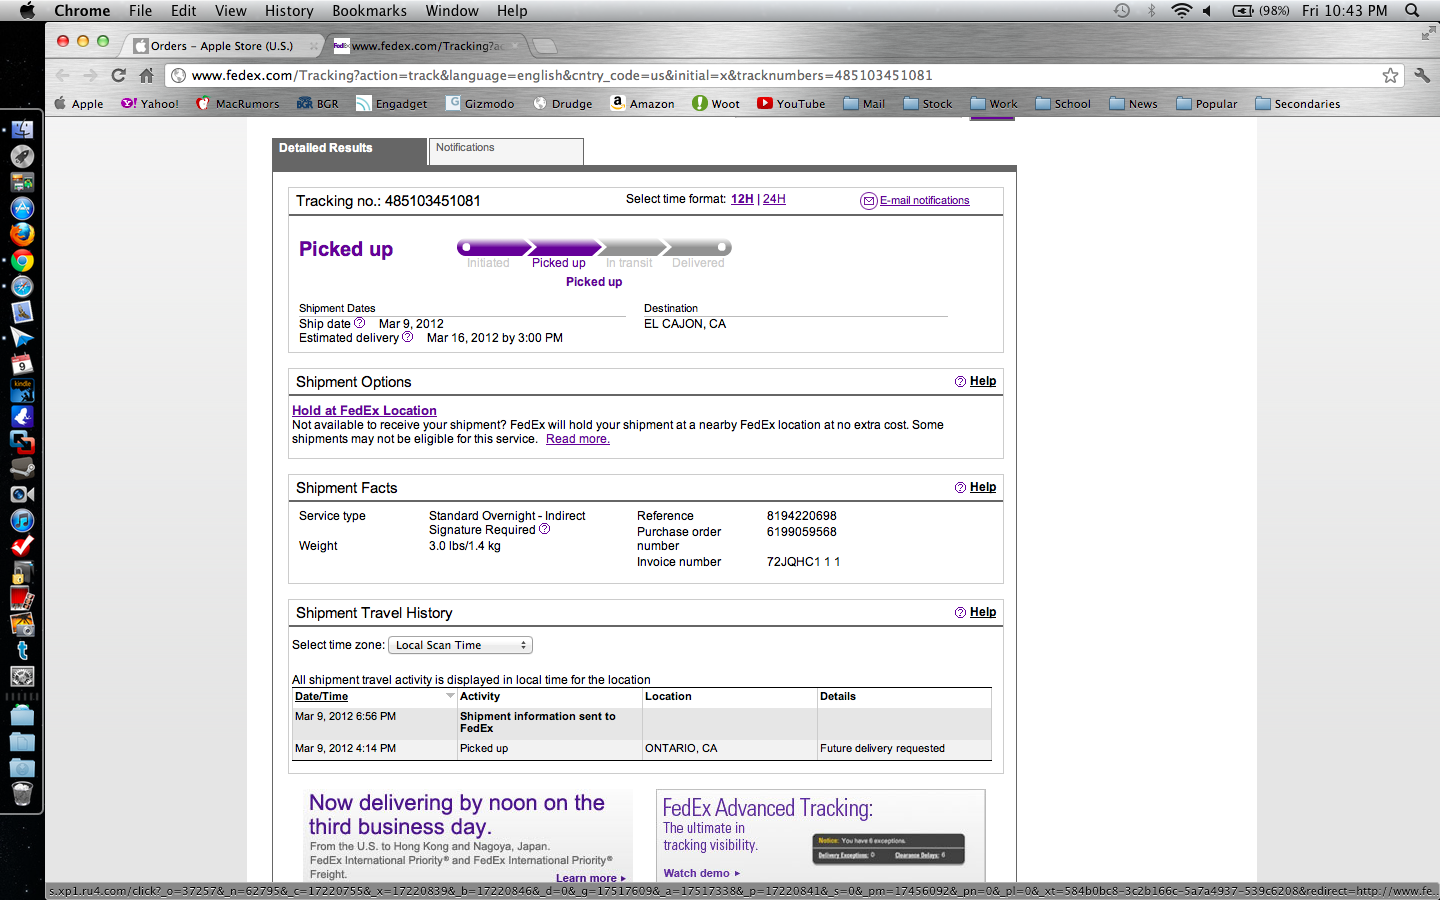
Task: Open the Chrome wrench menu
Action: tap(1422, 75)
